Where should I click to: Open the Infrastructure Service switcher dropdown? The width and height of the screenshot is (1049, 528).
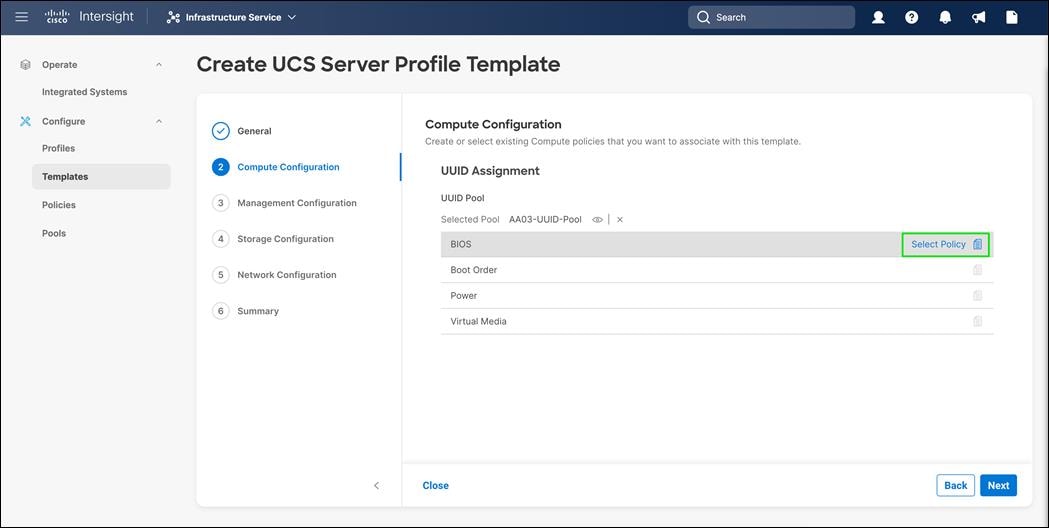click(231, 17)
